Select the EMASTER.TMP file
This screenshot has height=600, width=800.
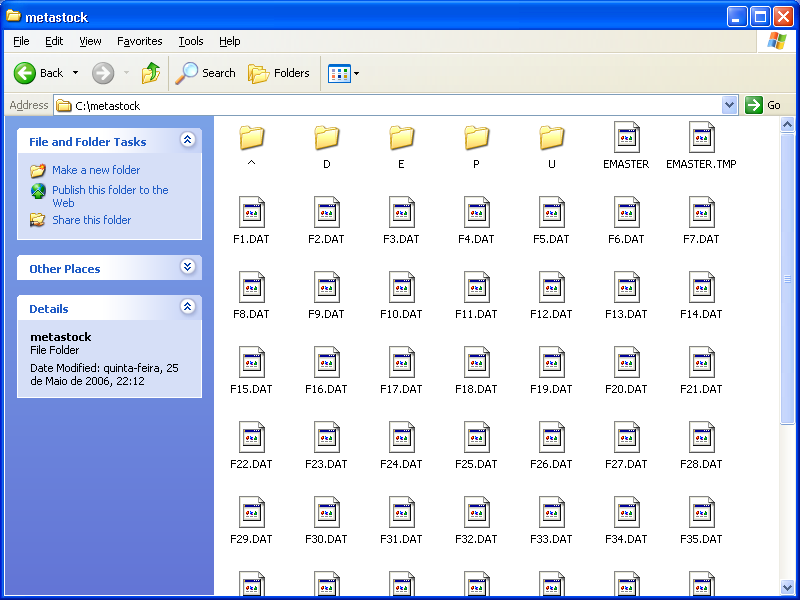point(701,138)
